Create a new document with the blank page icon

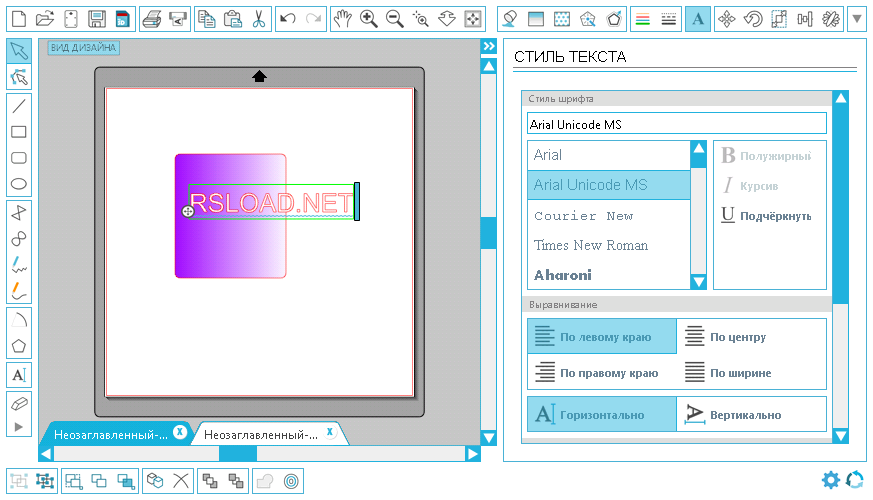pyautogui.click(x=19, y=19)
